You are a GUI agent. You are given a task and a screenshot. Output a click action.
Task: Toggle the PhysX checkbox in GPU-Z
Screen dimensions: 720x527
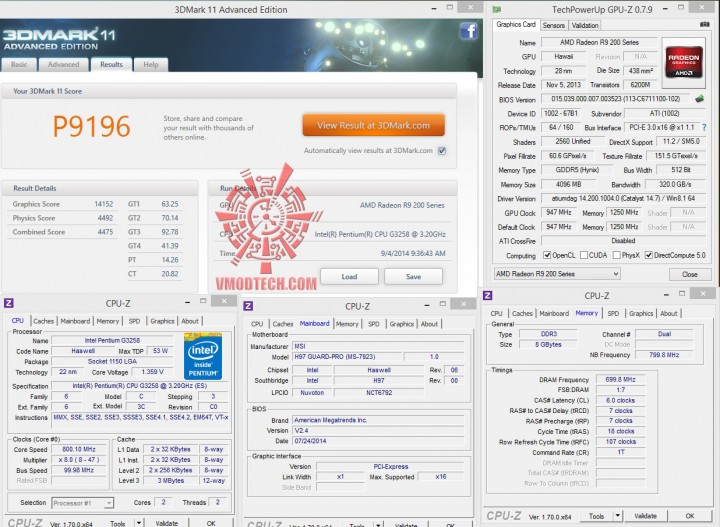point(617,255)
